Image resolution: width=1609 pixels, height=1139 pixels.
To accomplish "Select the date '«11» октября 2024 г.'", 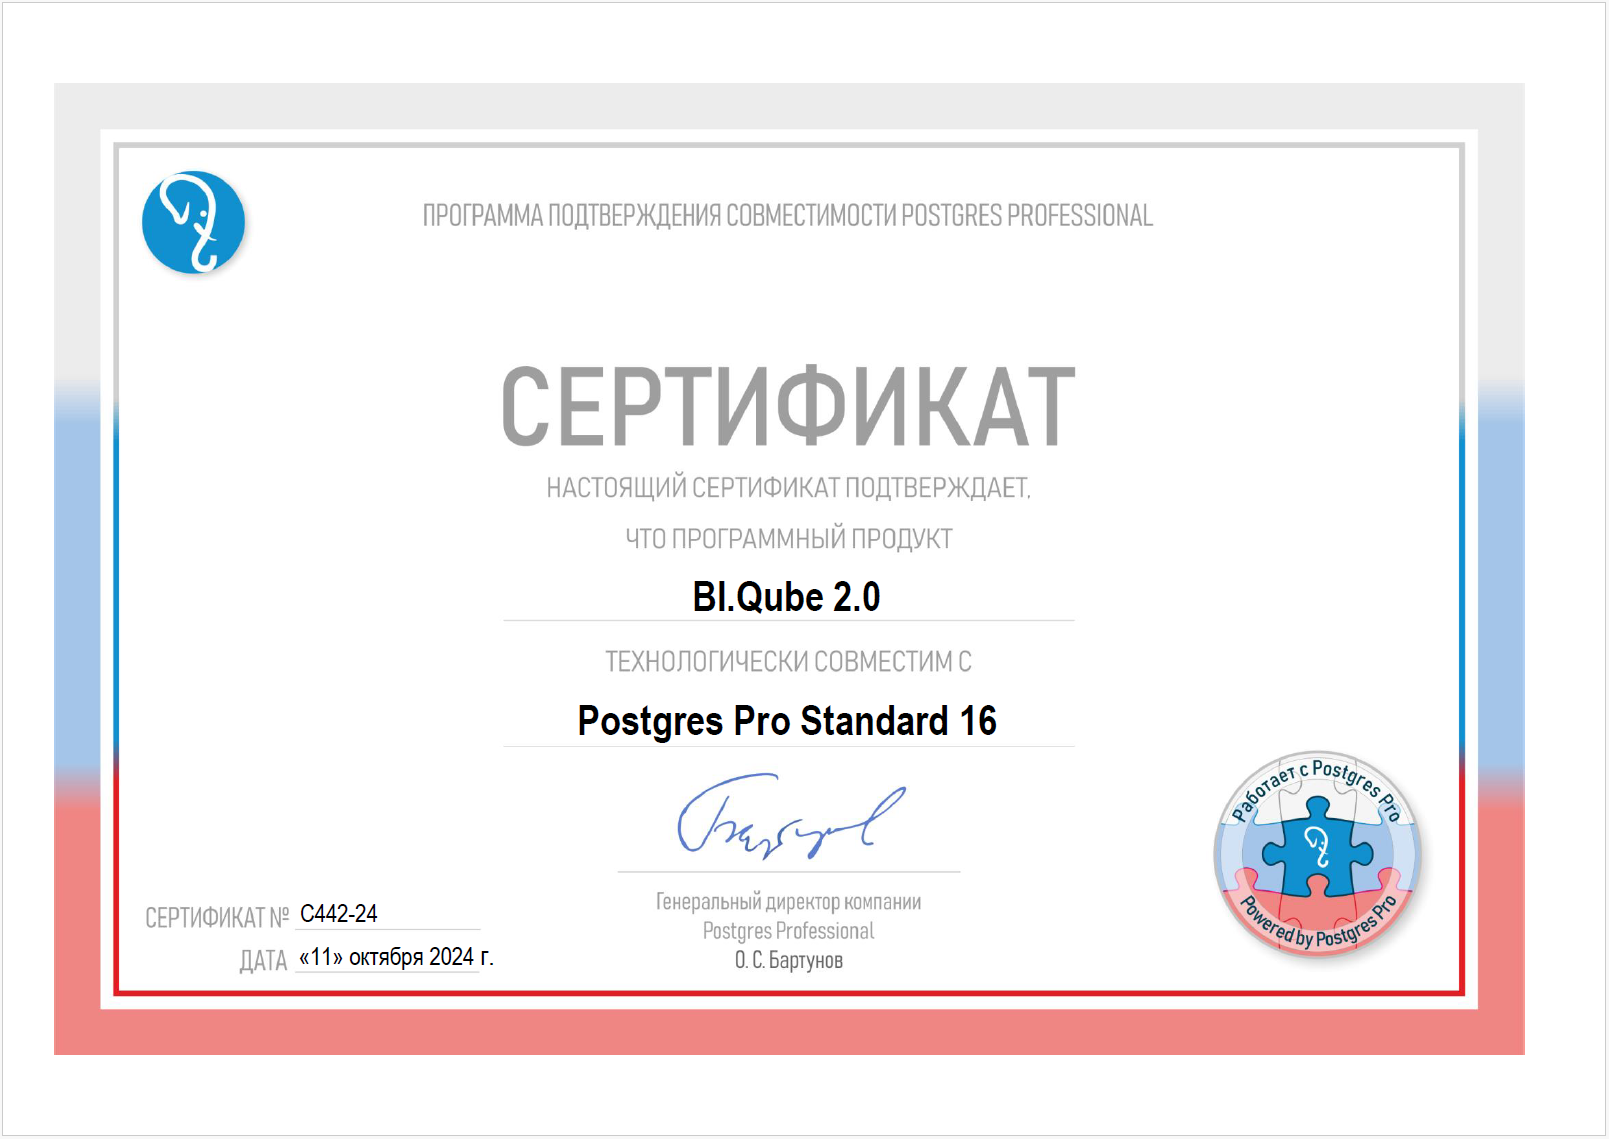I will click(396, 957).
